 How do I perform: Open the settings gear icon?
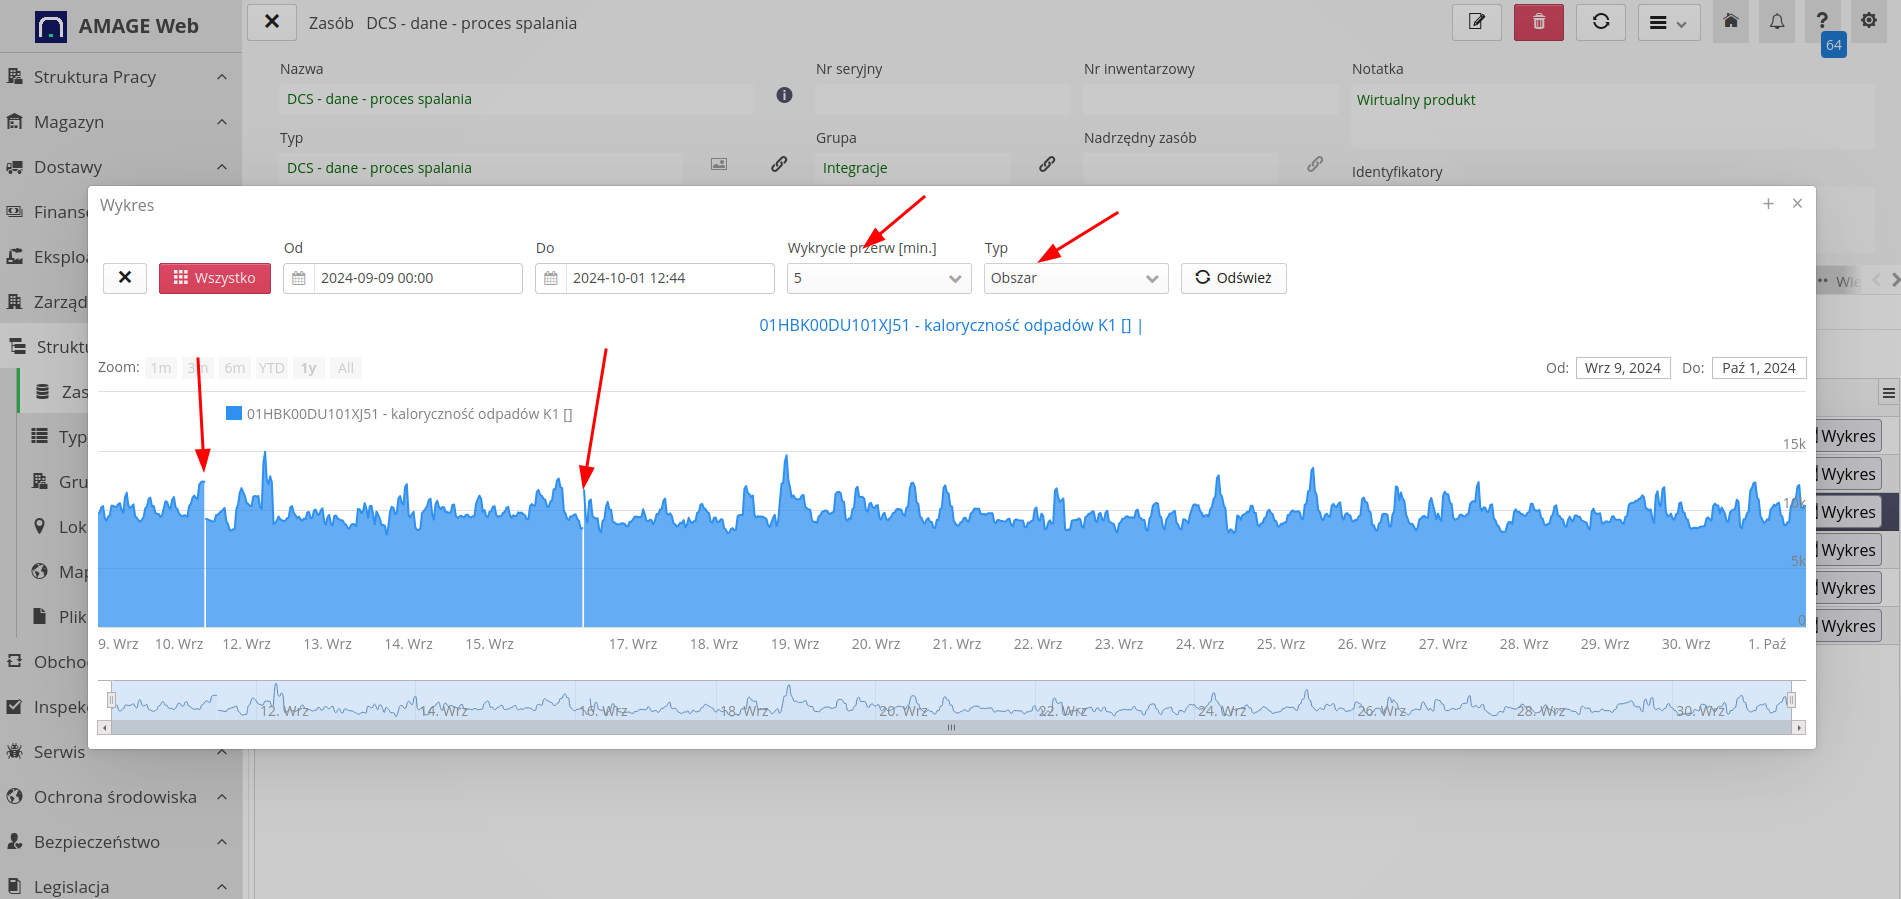[1868, 21]
